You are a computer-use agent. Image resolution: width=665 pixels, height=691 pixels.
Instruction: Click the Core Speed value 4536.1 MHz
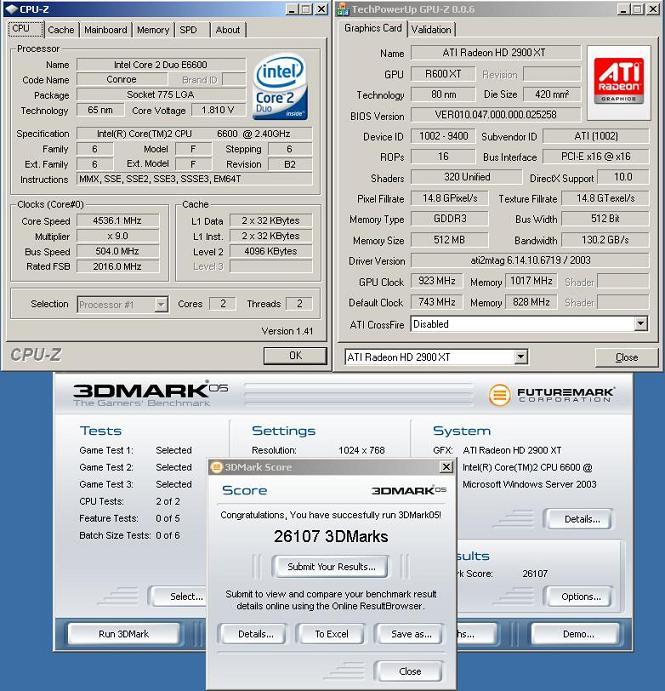point(117,220)
